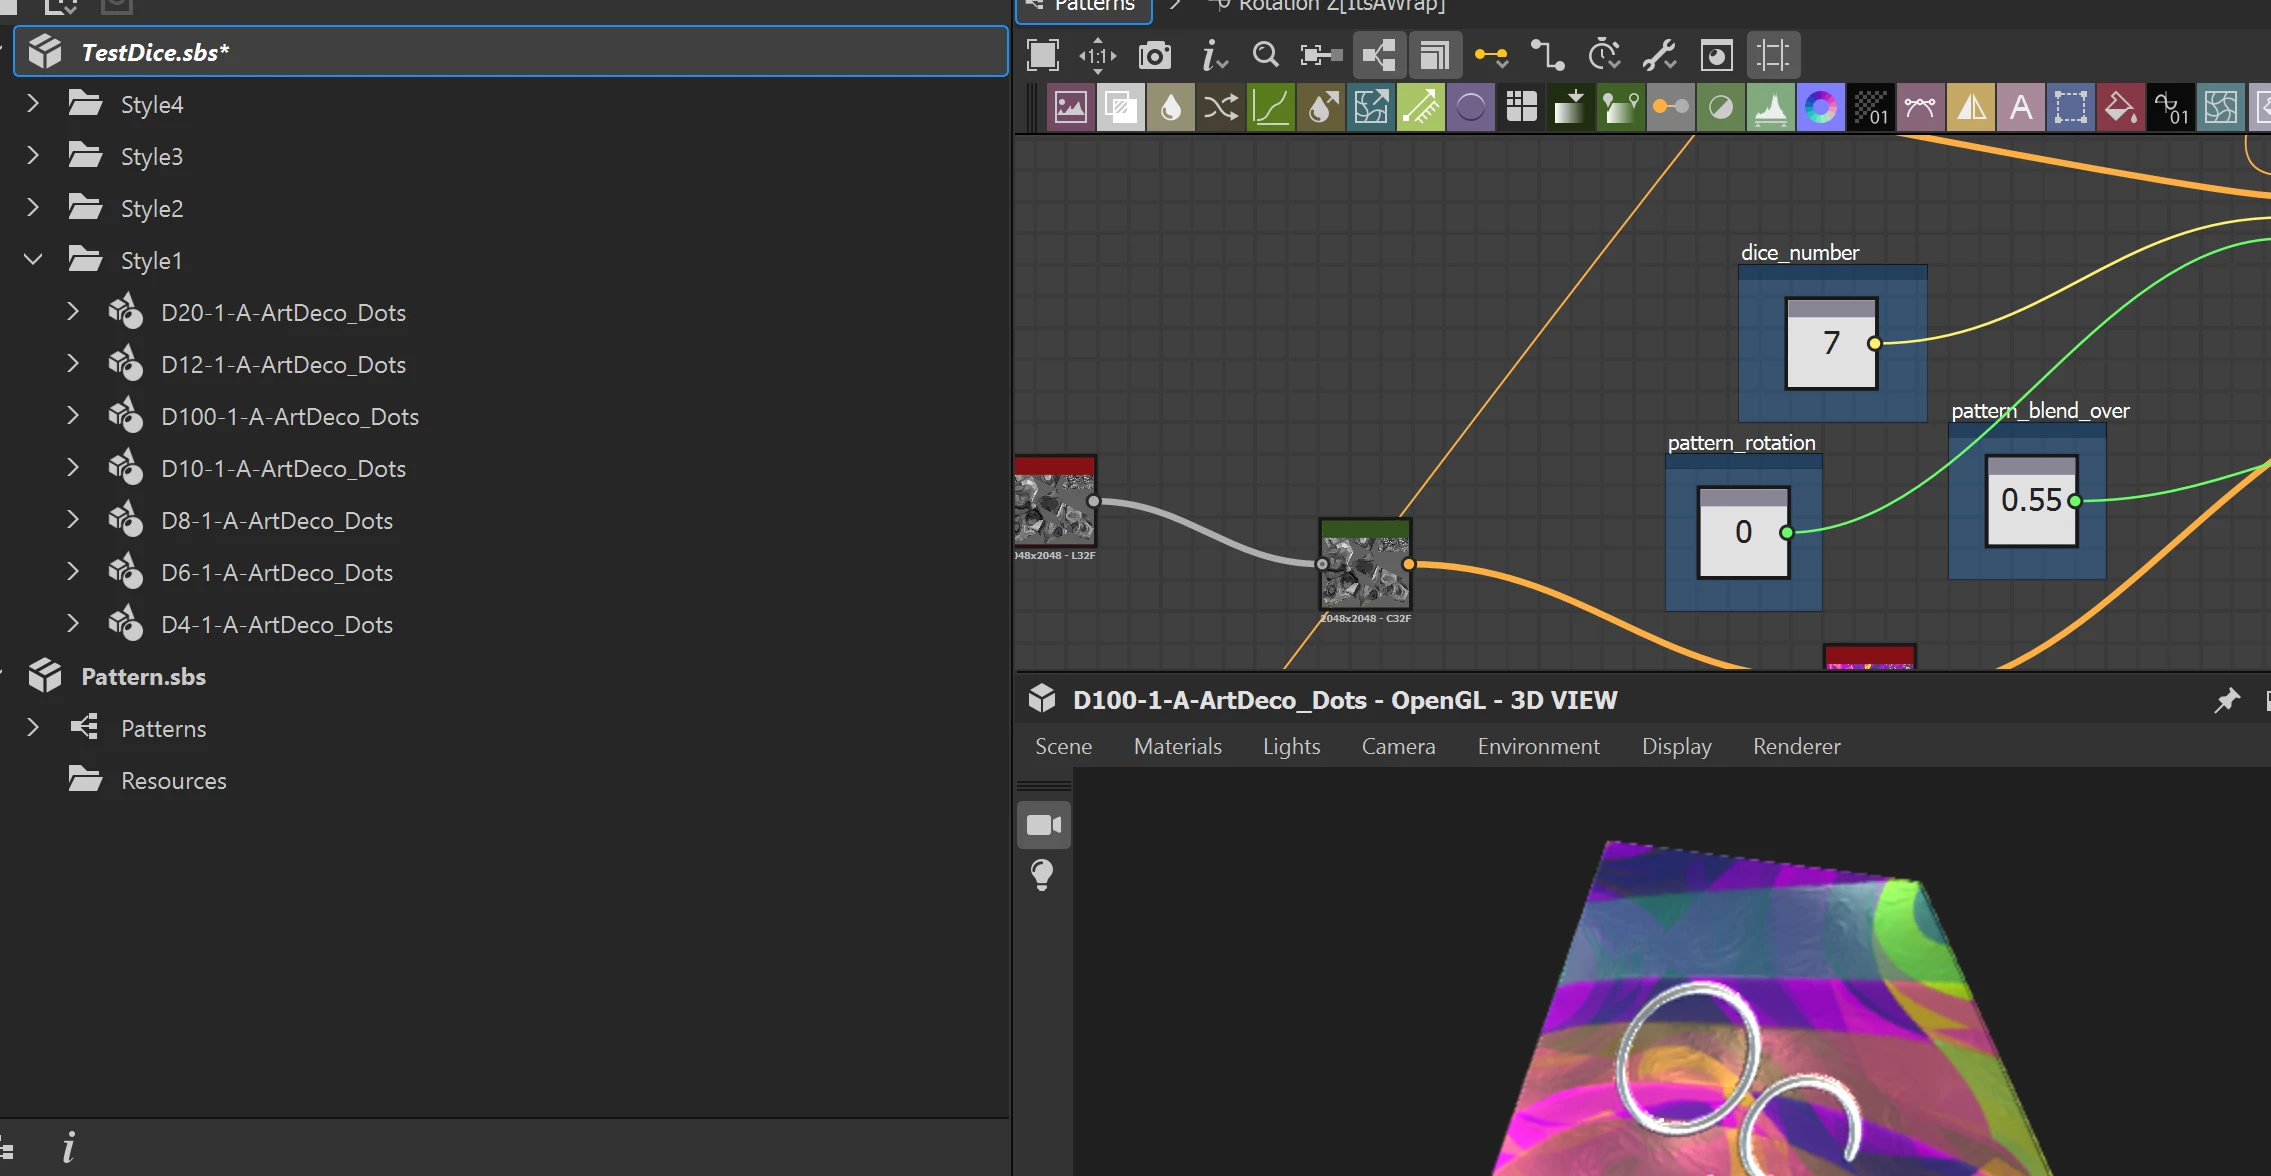Click the magnifier search icon in graph toolbar

click(1265, 55)
